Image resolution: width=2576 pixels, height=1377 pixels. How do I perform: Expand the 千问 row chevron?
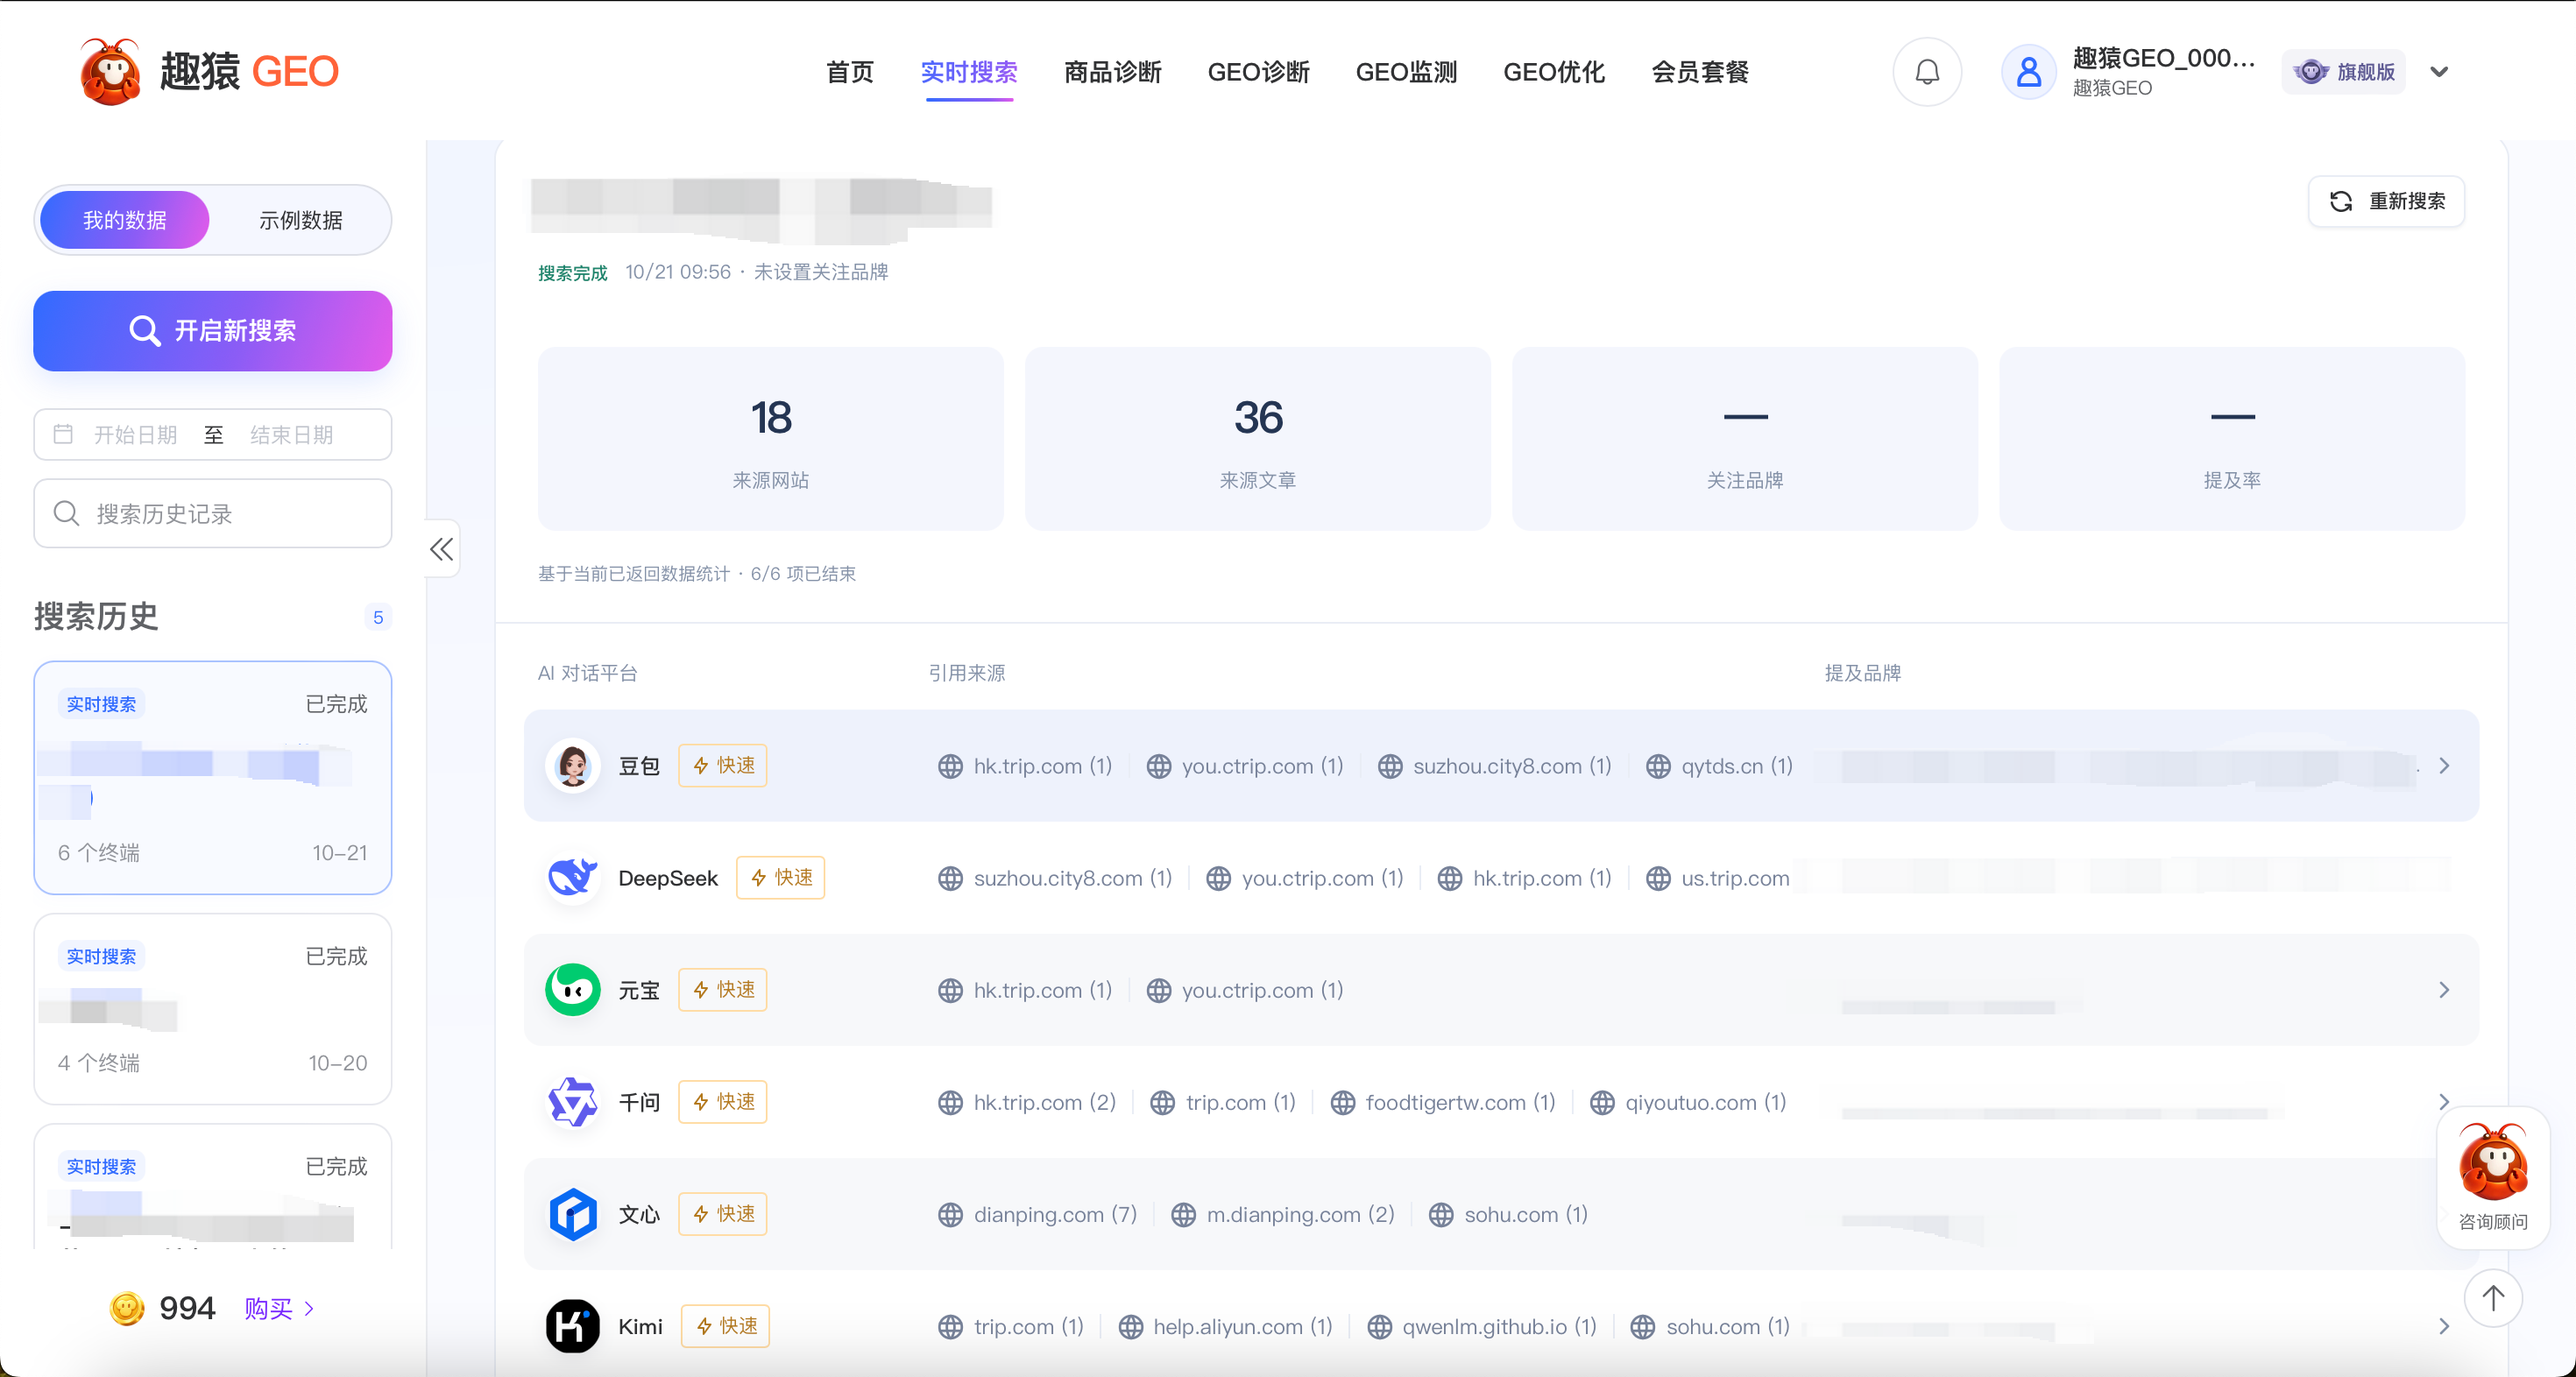(2444, 1102)
